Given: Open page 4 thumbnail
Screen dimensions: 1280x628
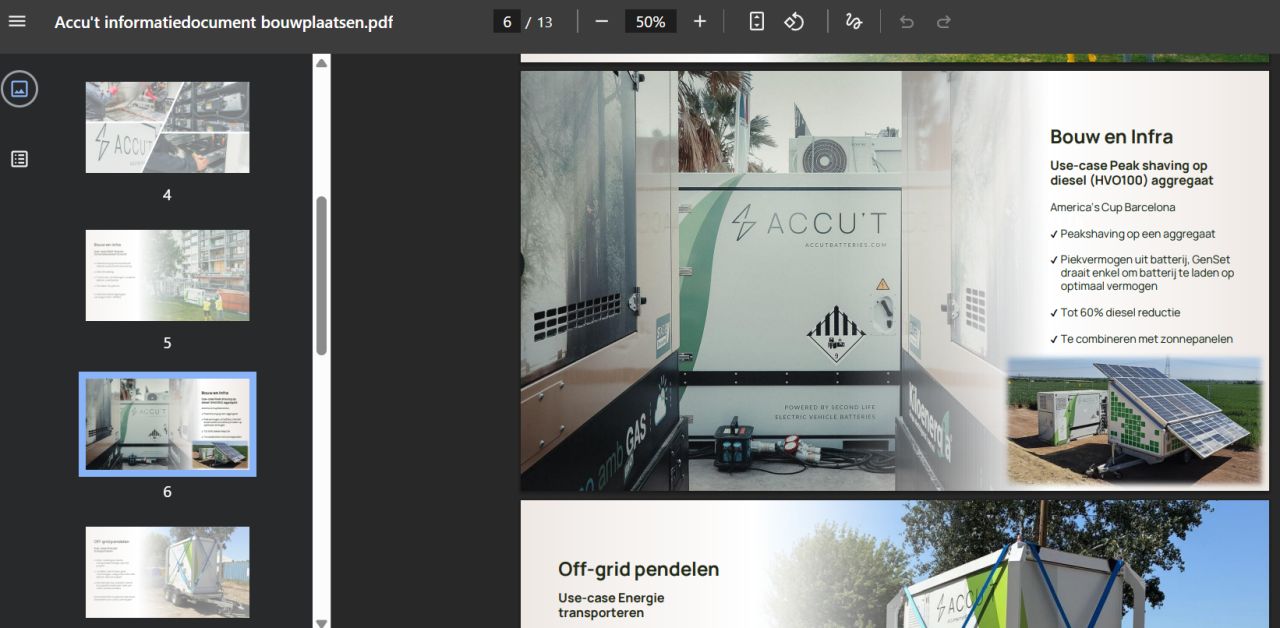Looking at the screenshot, I should (x=167, y=127).
